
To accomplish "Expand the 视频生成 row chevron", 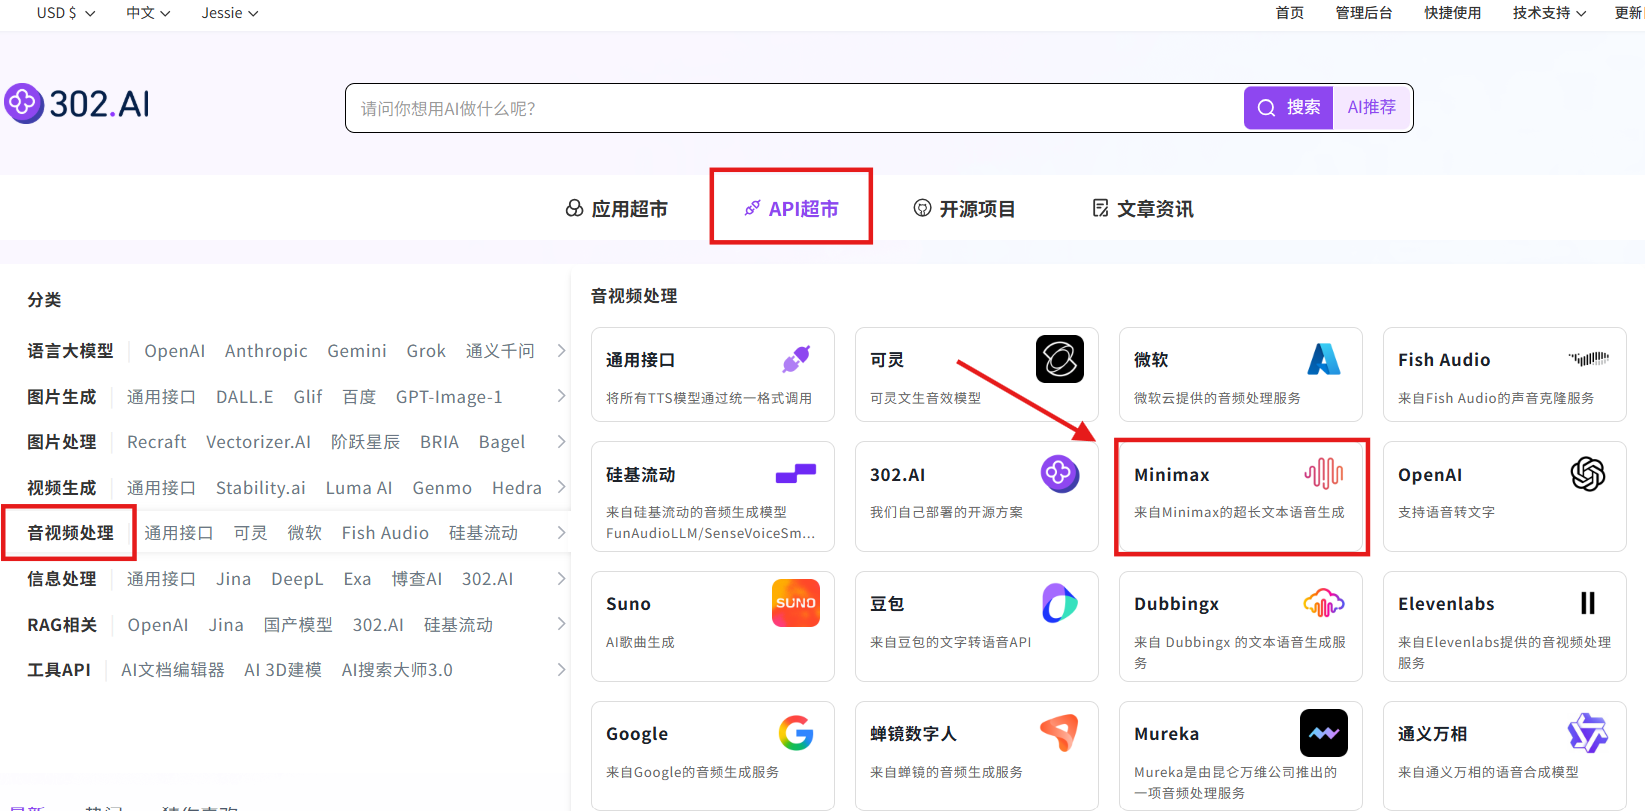I will (x=561, y=487).
